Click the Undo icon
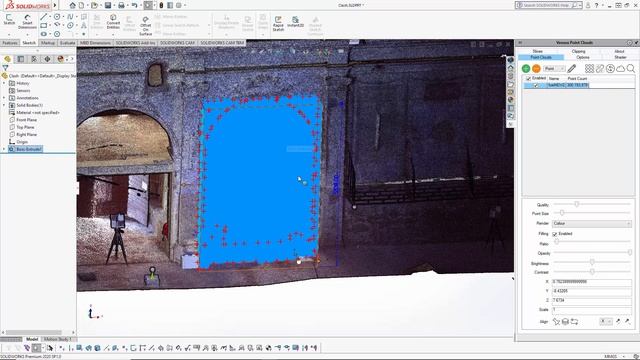This screenshot has height=360, width=640. click(134, 5)
